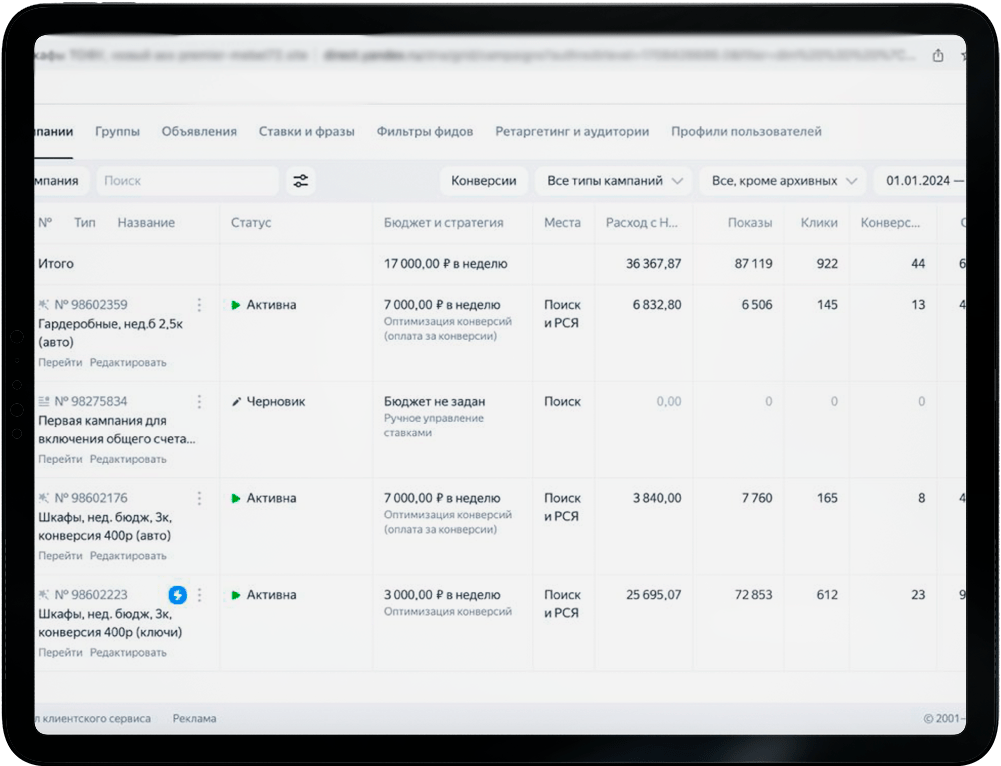This screenshot has height=766, width=1001.
Task: Click Редактировать under Первая кампания
Action: 128,459
